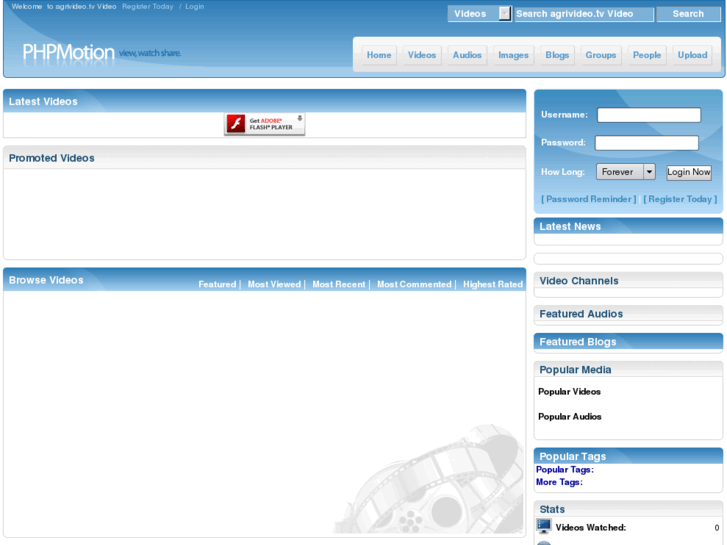Click the monitor icon beside Videos Watched
The image size is (727, 545).
pyautogui.click(x=544, y=526)
